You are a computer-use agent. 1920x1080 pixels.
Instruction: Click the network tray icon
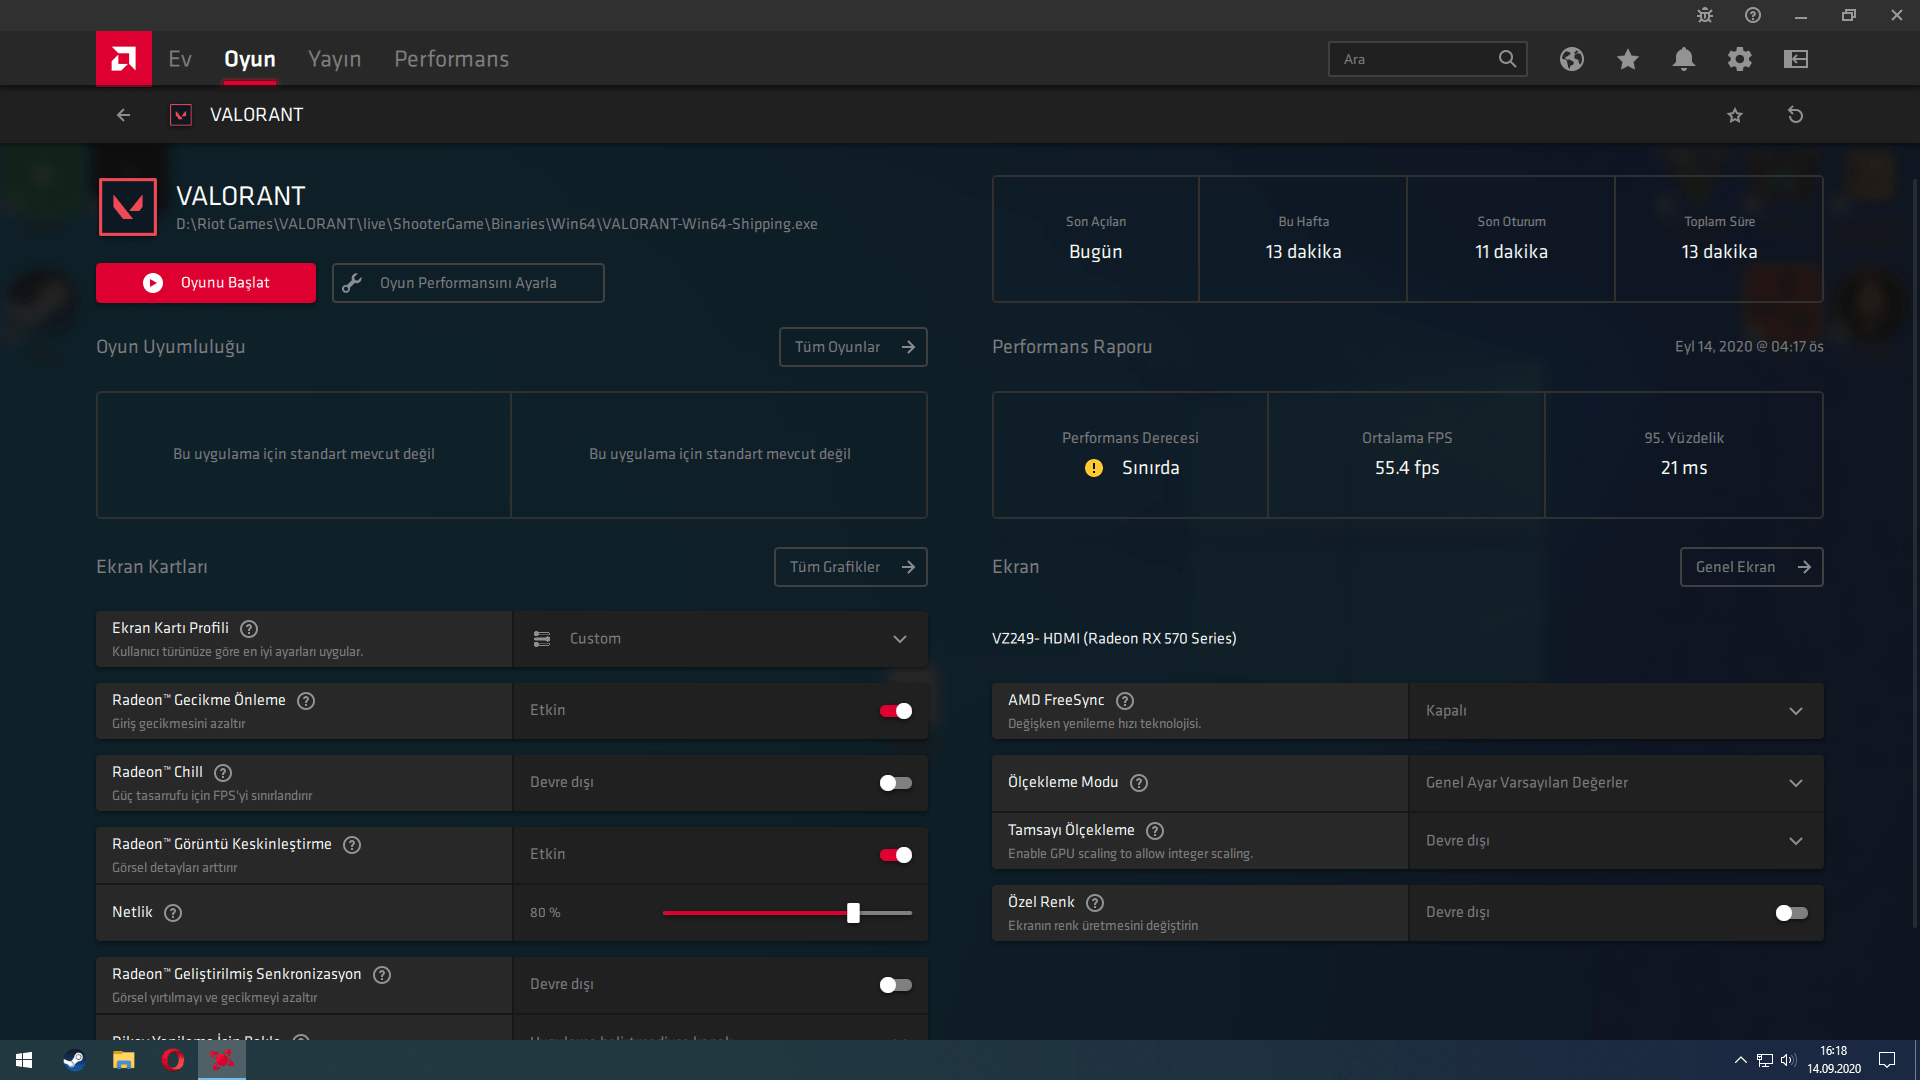(1765, 1060)
